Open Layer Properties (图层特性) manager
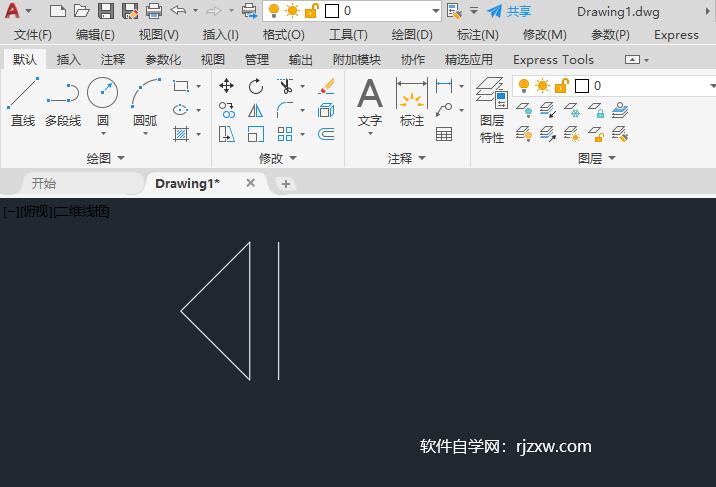 click(x=492, y=110)
